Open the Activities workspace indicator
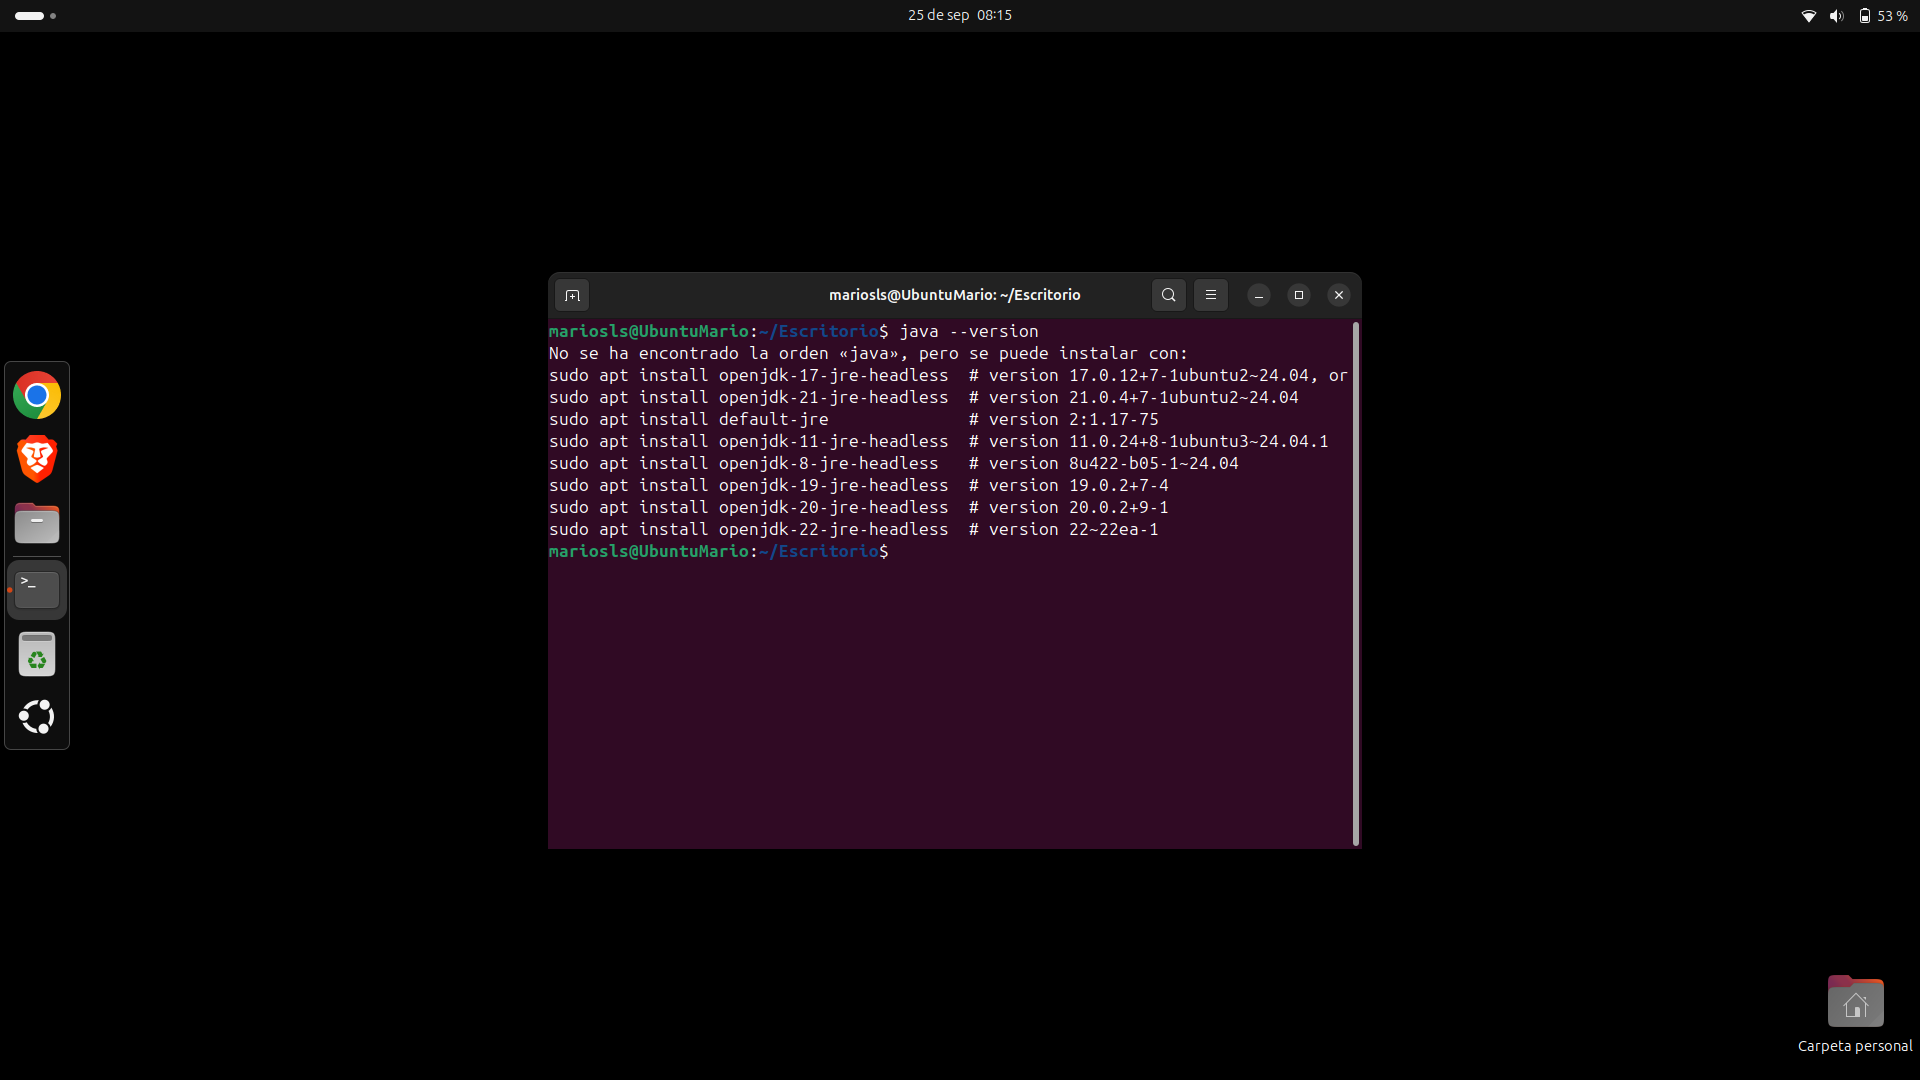 (35, 16)
